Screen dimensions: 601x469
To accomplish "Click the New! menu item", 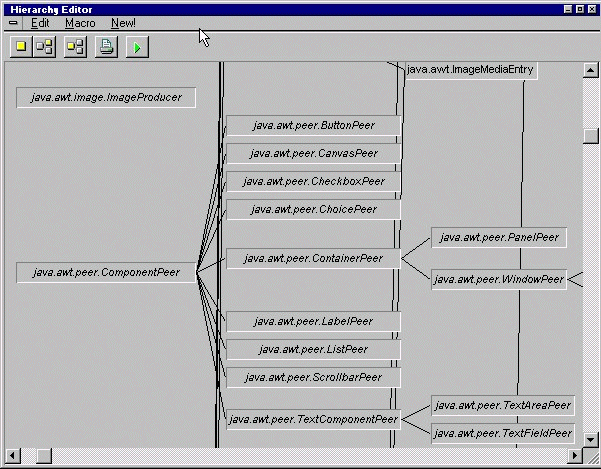I will pyautogui.click(x=123, y=23).
